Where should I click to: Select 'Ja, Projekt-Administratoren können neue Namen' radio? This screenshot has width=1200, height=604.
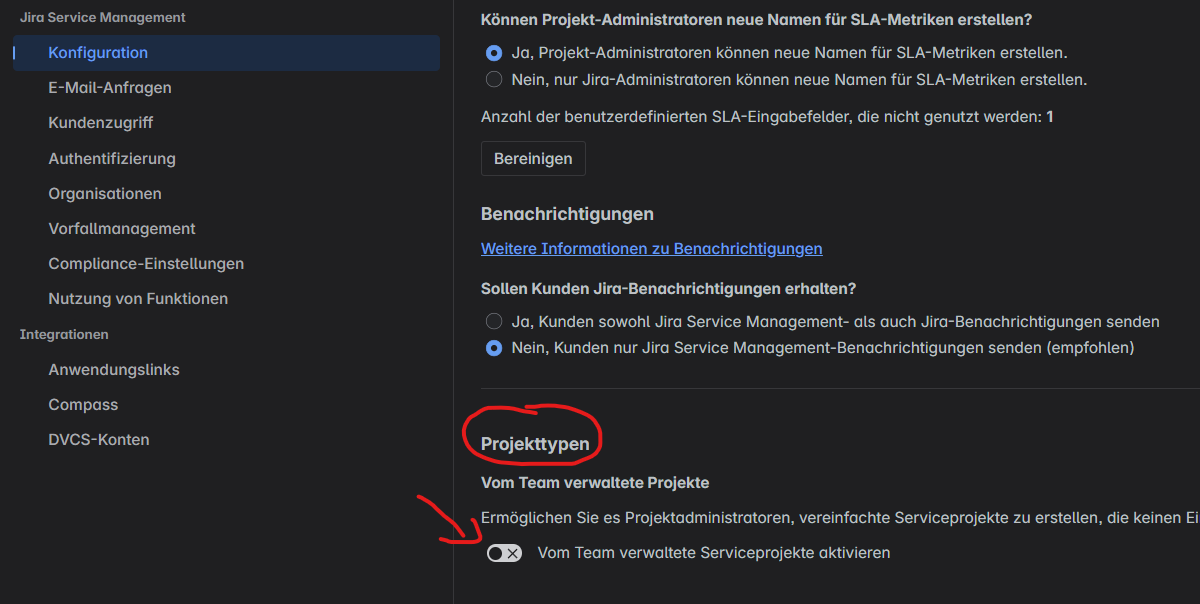[494, 53]
